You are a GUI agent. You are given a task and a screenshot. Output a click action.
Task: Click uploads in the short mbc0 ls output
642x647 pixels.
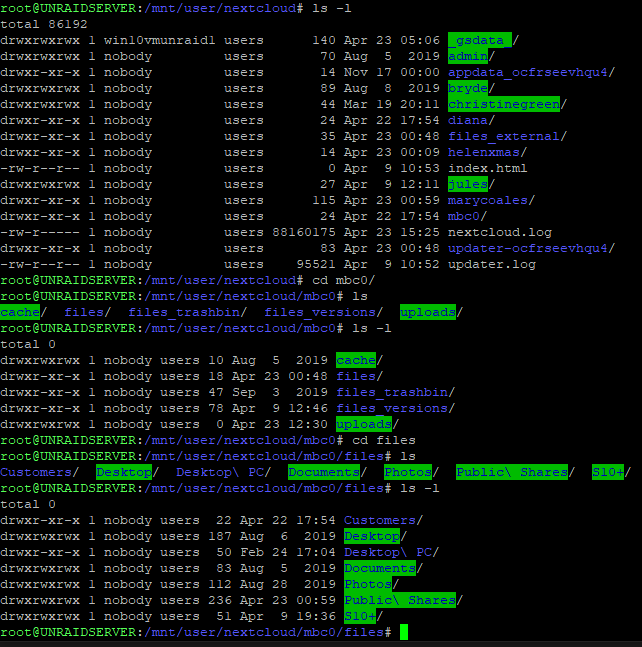click(x=428, y=312)
